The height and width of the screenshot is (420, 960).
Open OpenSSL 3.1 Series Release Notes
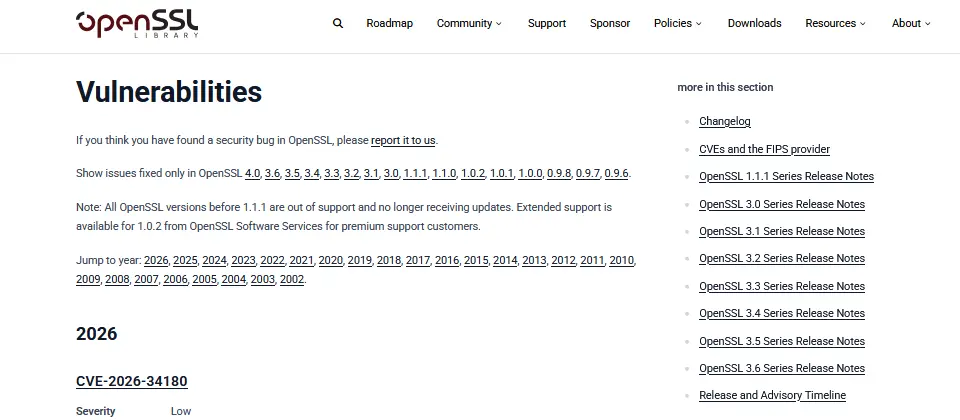point(782,231)
